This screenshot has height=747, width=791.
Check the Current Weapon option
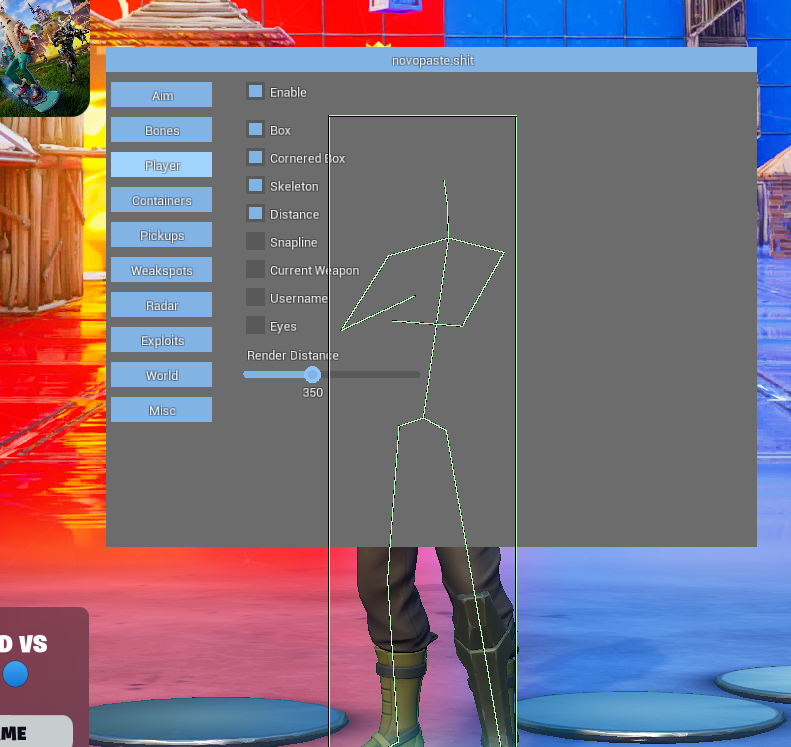(256, 270)
